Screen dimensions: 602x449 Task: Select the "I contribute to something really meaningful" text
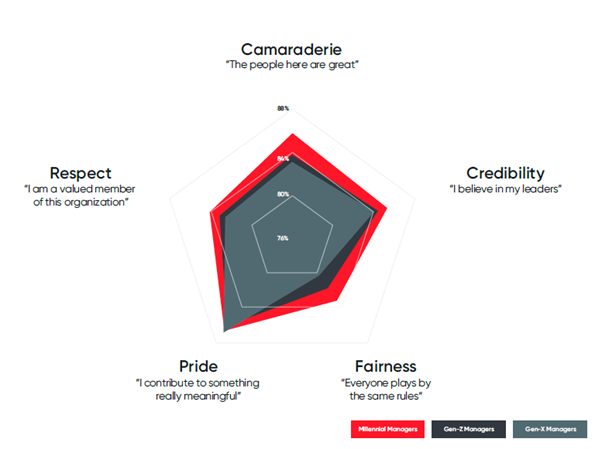click(x=198, y=389)
